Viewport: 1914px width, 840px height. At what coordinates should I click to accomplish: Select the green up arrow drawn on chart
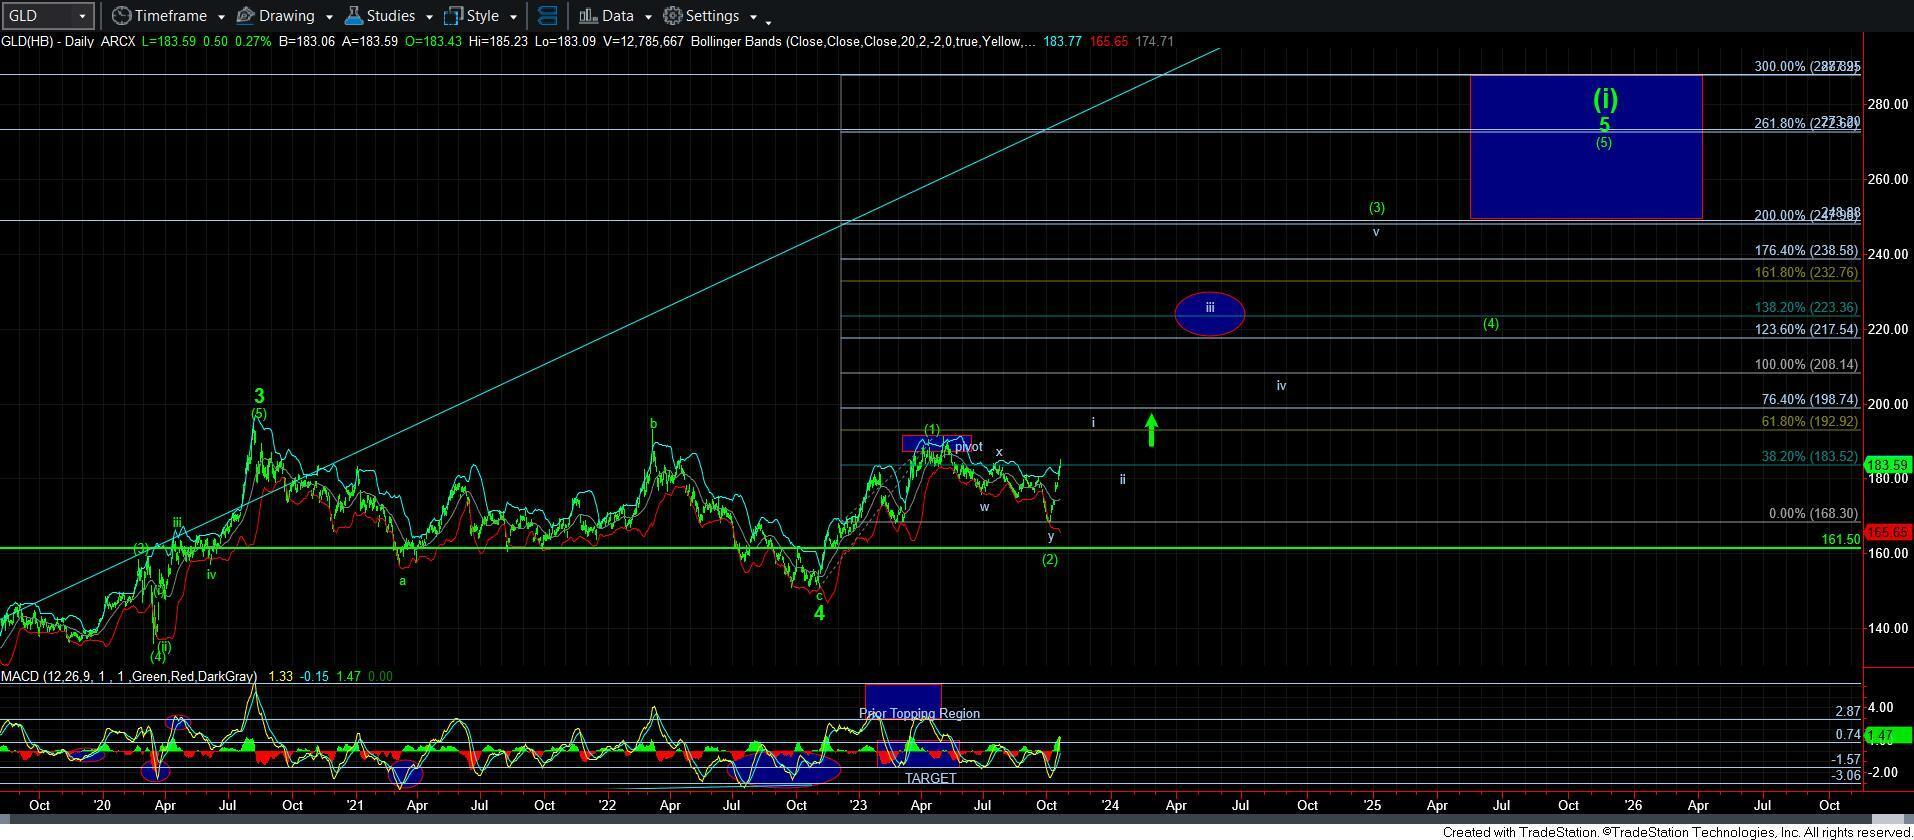point(1151,430)
